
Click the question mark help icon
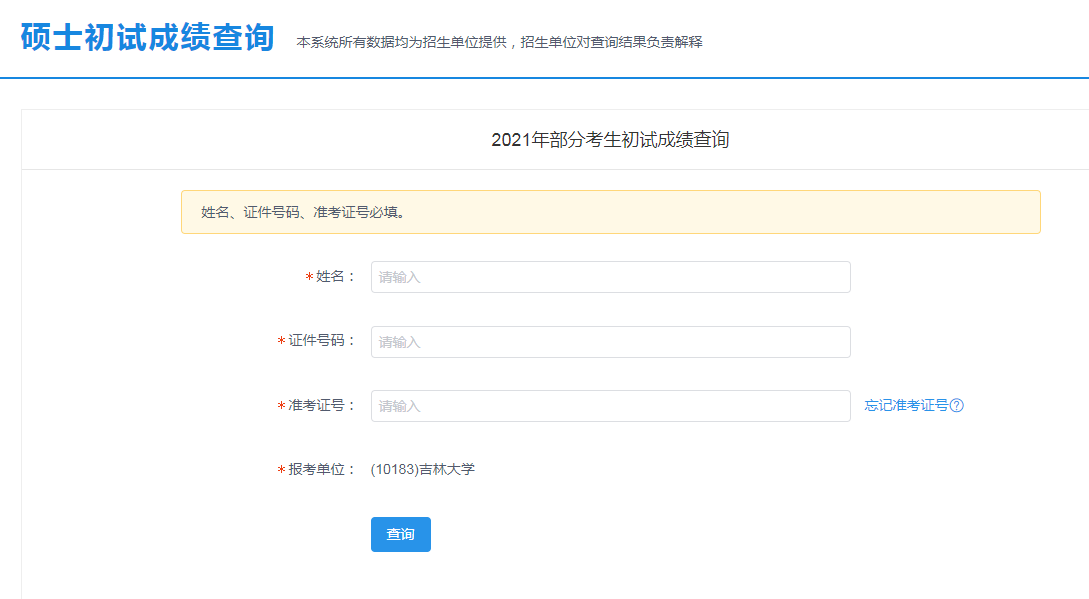tap(956, 406)
